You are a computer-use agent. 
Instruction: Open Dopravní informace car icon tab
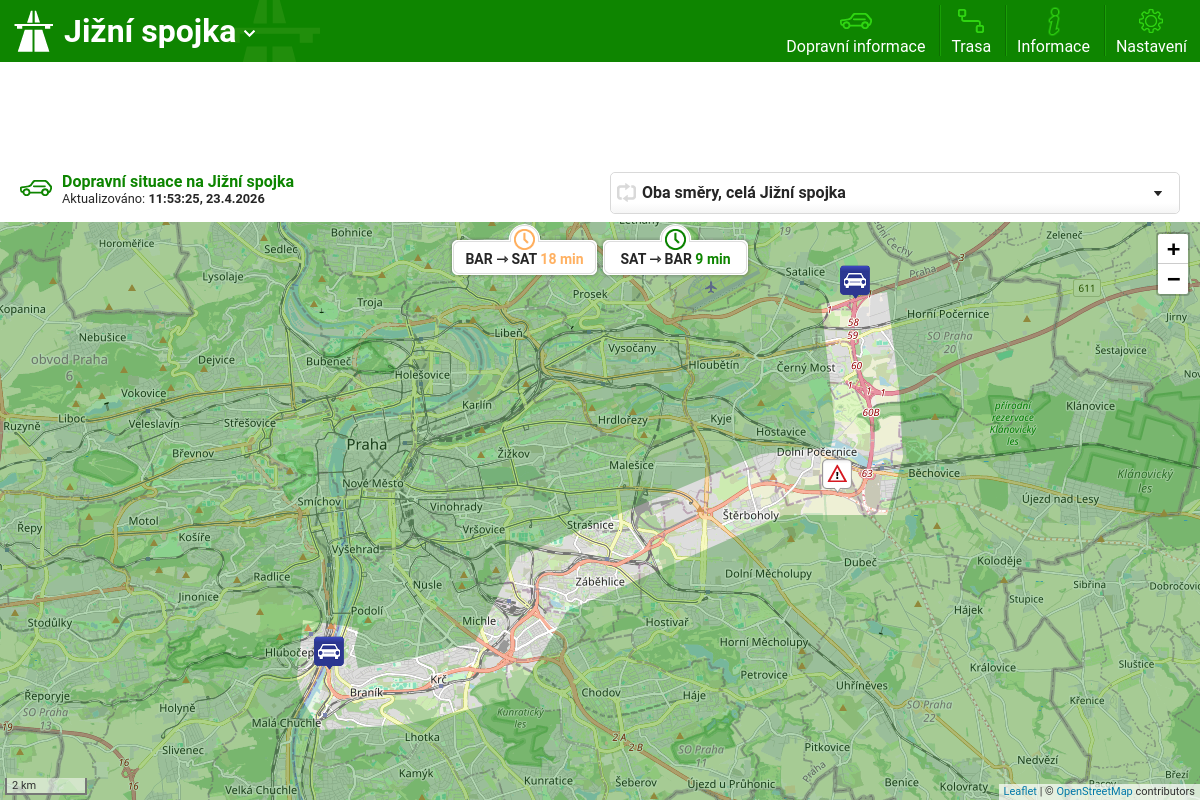(855, 22)
